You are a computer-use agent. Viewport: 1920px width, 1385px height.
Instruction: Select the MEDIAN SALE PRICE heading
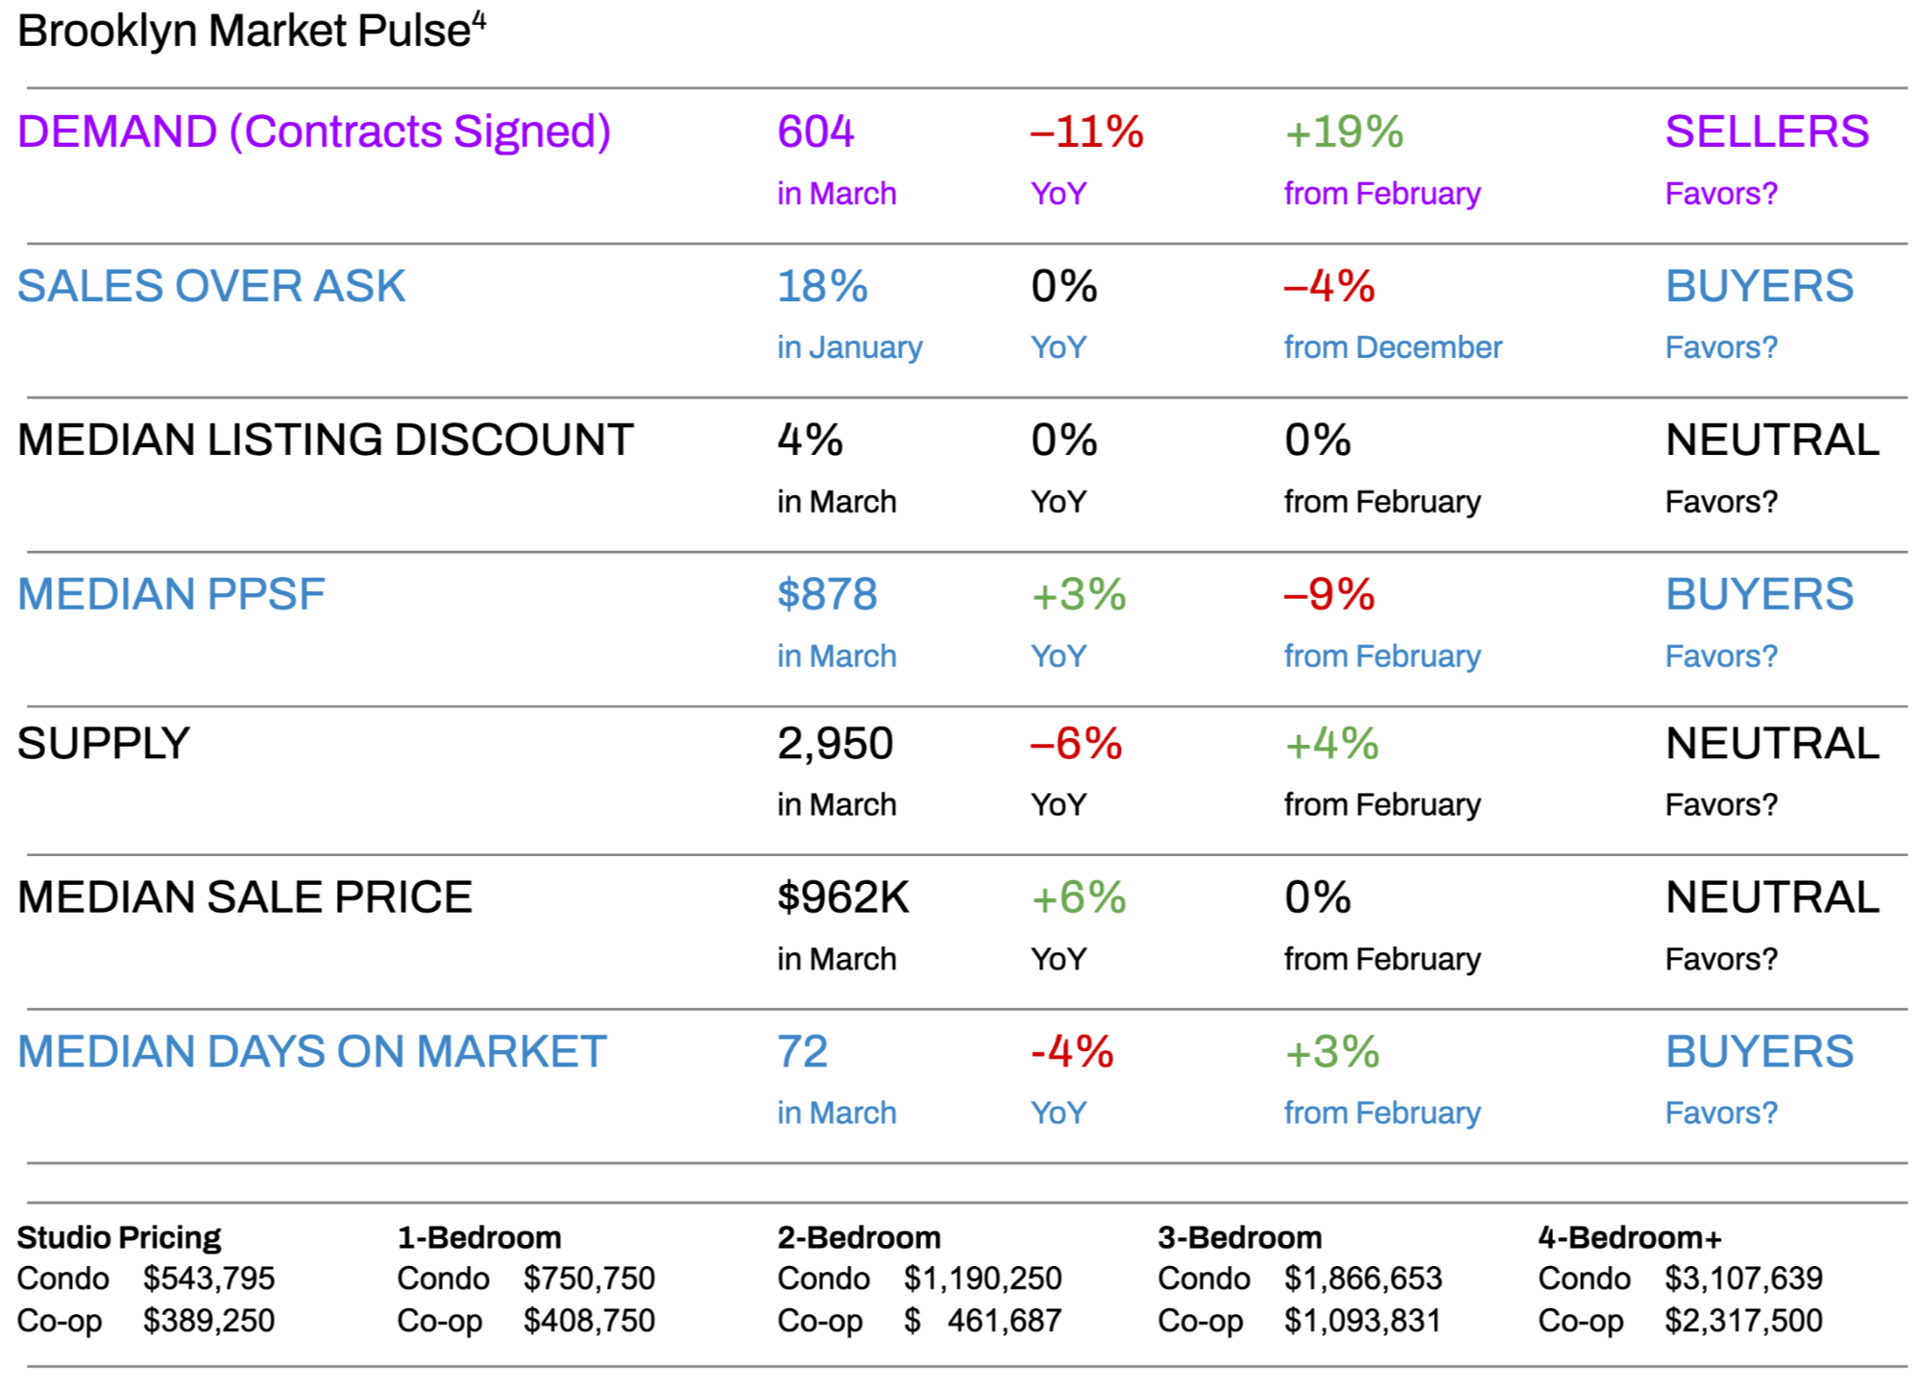point(244,898)
